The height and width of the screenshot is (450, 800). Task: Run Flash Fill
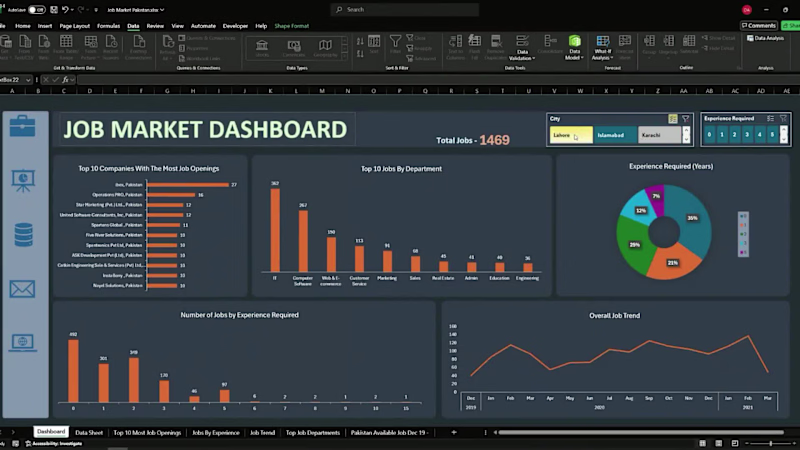(474, 47)
